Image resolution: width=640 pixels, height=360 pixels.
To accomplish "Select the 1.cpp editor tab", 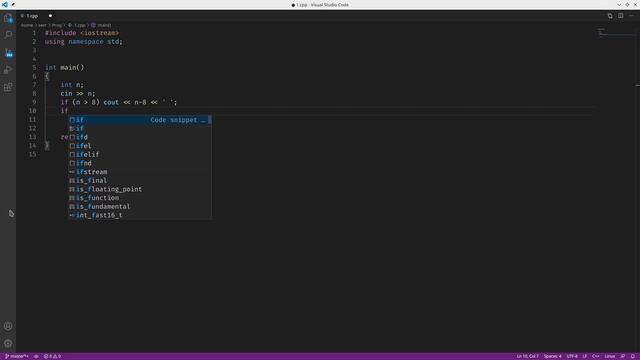I will [37, 16].
